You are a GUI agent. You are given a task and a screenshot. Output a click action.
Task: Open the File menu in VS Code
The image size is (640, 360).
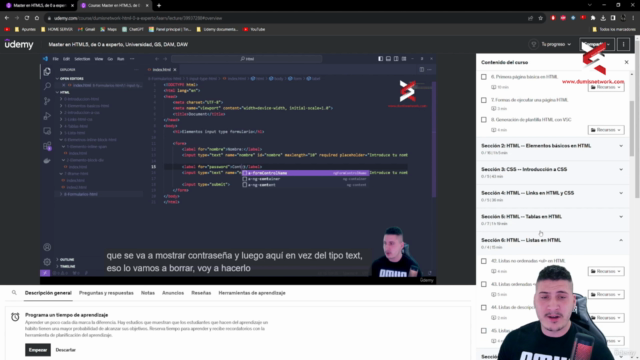tap(56, 59)
